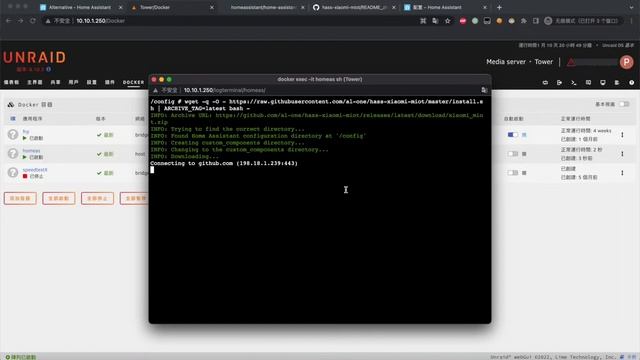The width and height of the screenshot is (640, 360).
Task: Click the leftmost Unraid toolbar icon beside log out
Action: click(x=545, y=82)
